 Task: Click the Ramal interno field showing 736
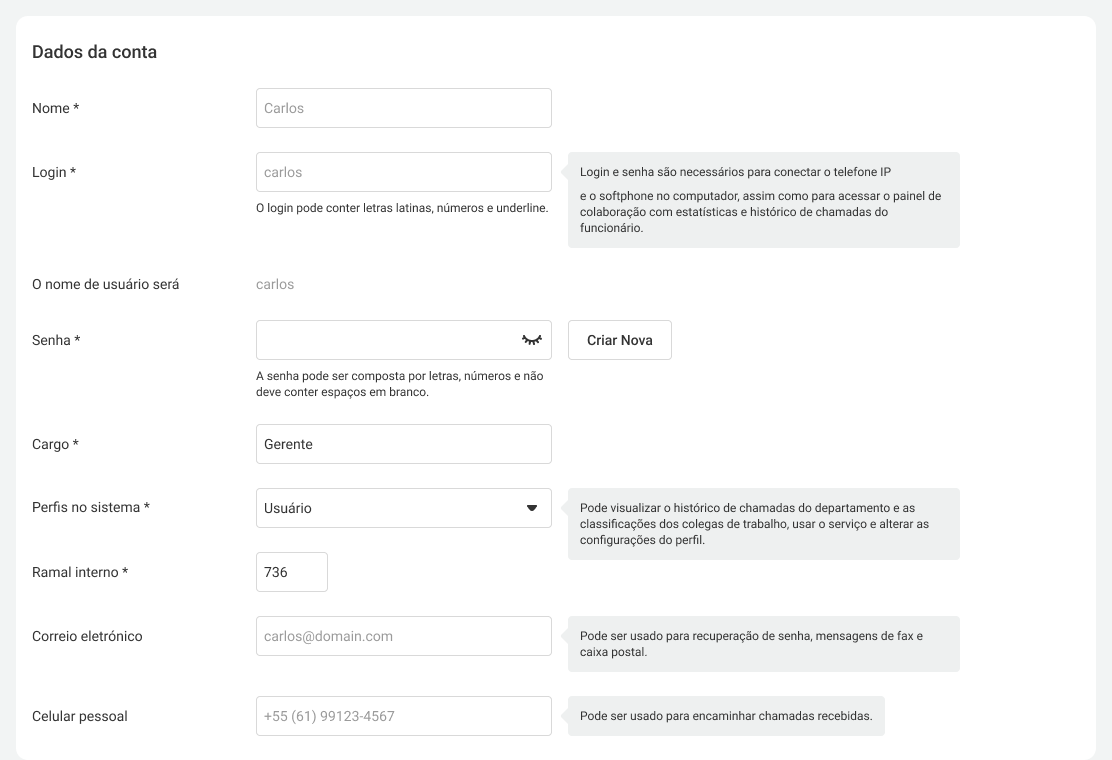click(291, 572)
